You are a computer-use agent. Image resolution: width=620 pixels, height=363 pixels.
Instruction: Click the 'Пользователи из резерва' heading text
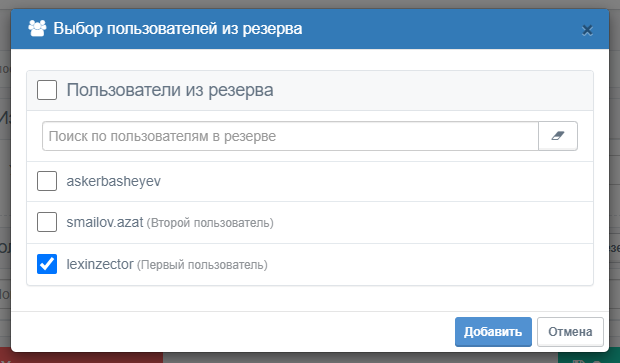tap(170, 90)
